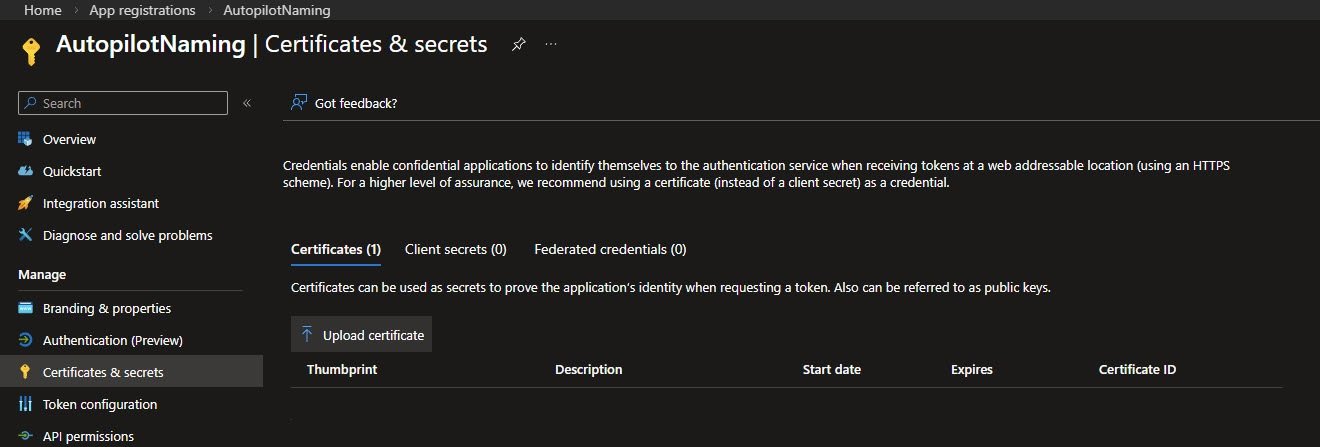Image resolution: width=1320 pixels, height=447 pixels.
Task: Click the API permissions icon
Action: coord(26,436)
